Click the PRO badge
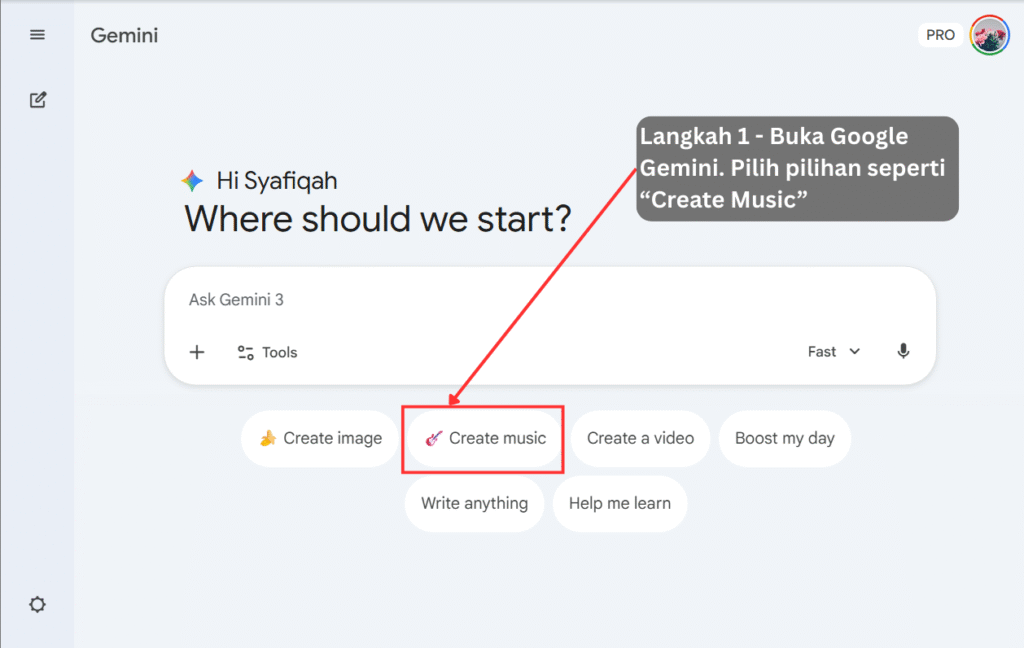Viewport: 1024px width, 648px height. (940, 35)
